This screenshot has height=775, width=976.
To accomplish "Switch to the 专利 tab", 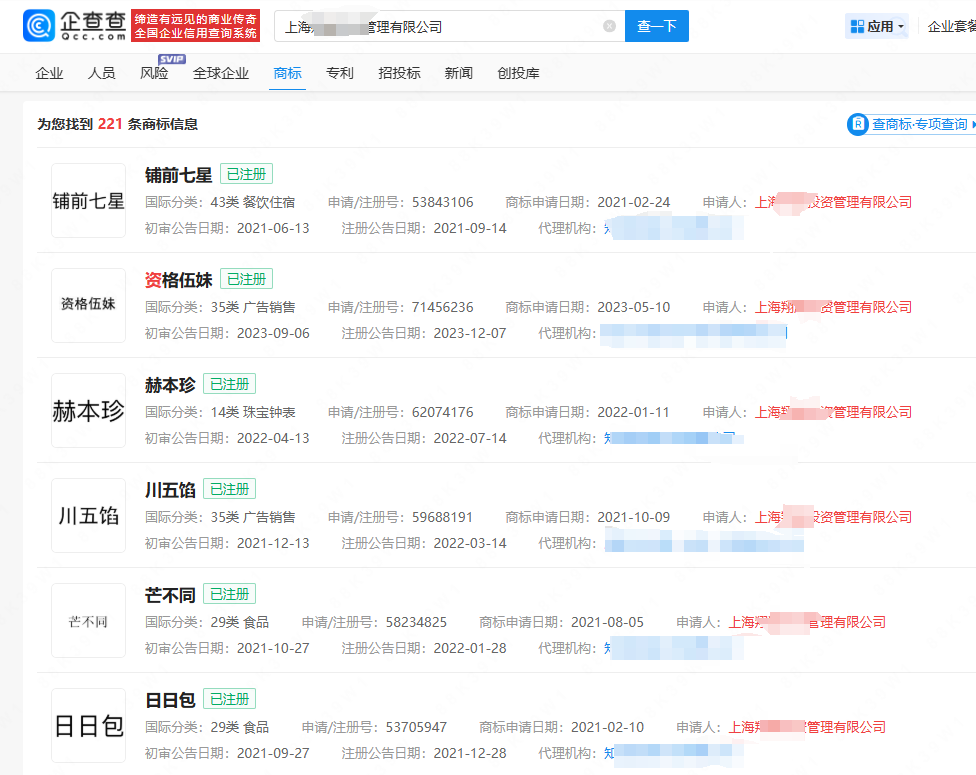I will [340, 73].
